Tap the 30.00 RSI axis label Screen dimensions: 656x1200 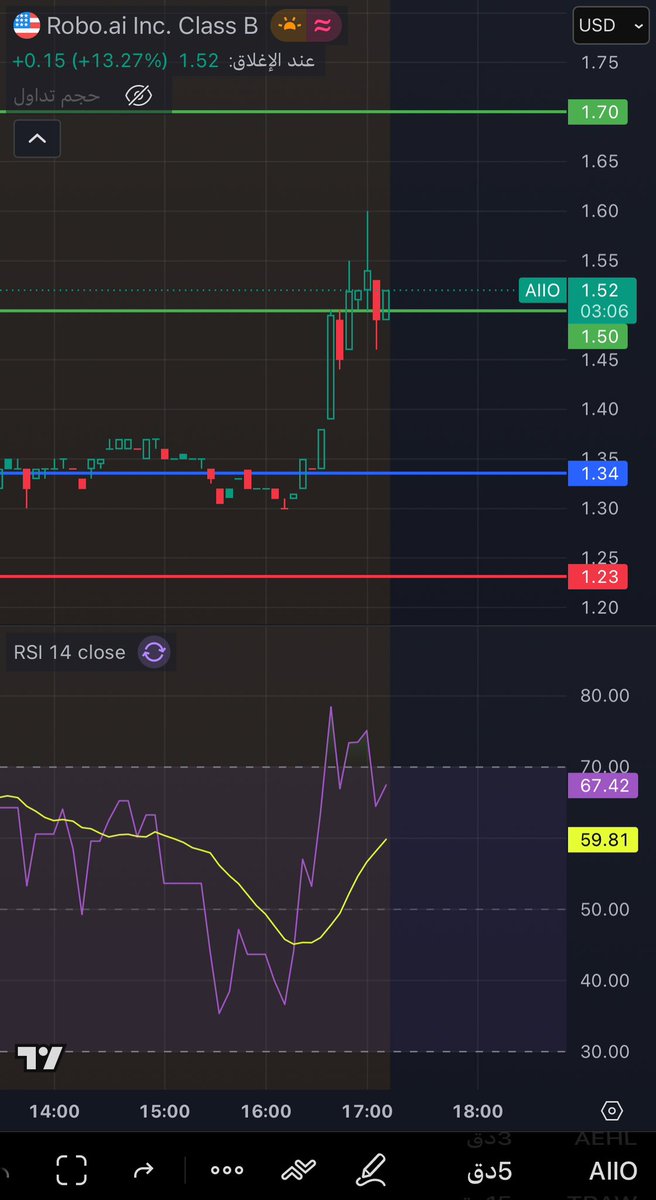point(605,1051)
